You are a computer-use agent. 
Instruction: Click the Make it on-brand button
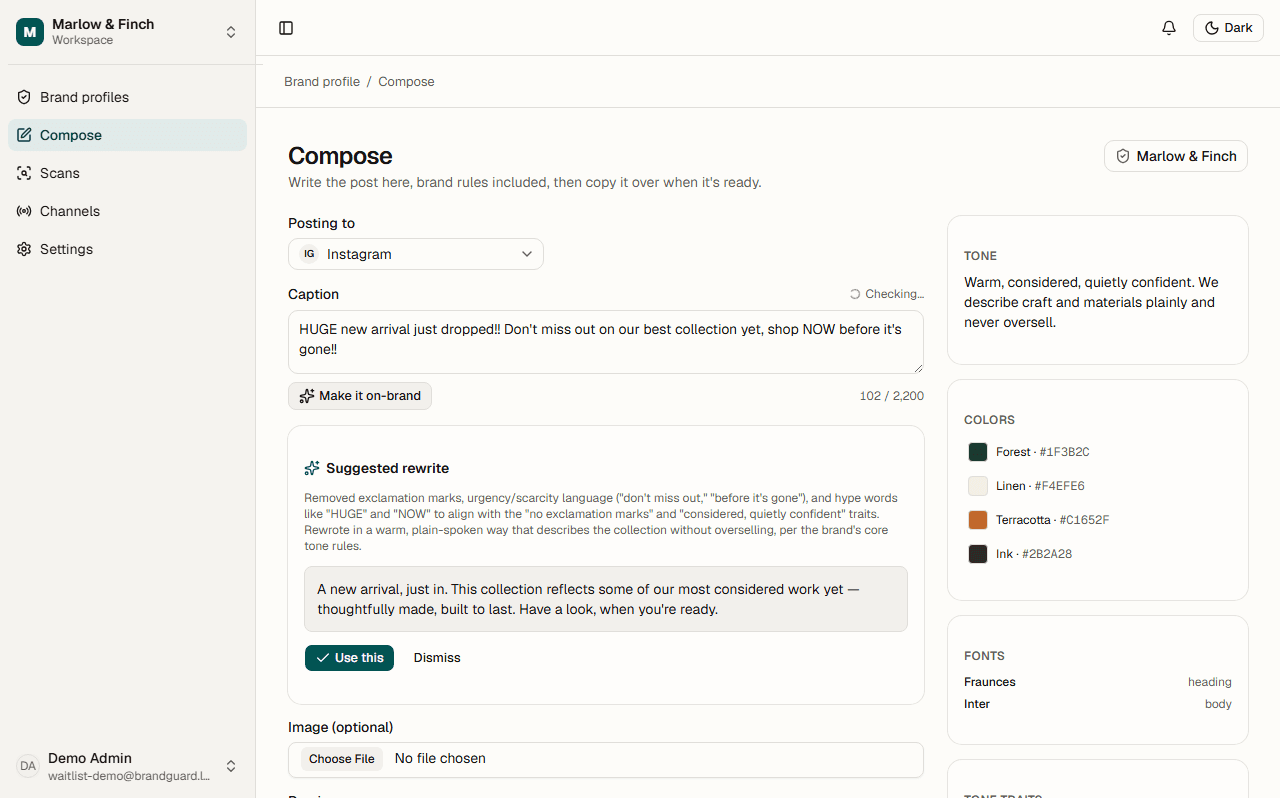tap(360, 396)
